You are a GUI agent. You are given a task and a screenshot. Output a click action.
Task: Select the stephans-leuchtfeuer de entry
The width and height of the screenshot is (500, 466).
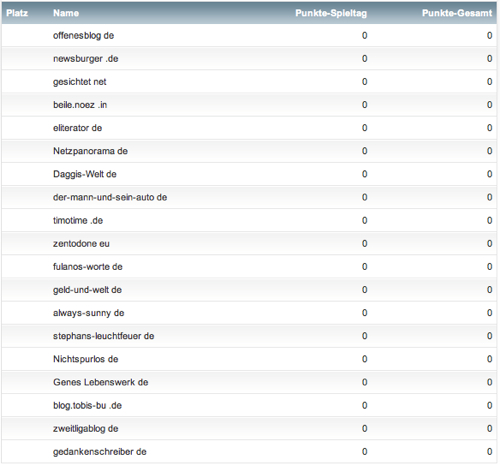[103, 336]
